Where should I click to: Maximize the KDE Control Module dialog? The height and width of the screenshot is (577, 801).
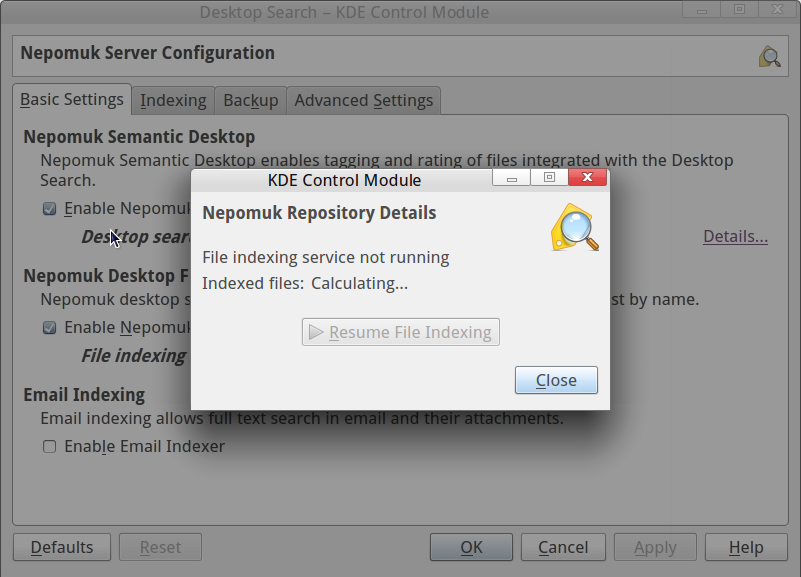click(549, 178)
